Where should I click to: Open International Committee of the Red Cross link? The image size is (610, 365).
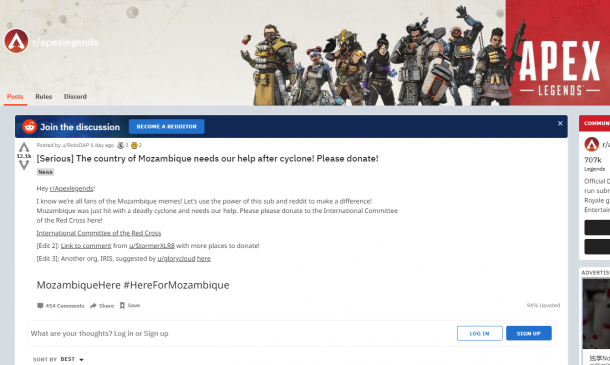[x=99, y=233]
